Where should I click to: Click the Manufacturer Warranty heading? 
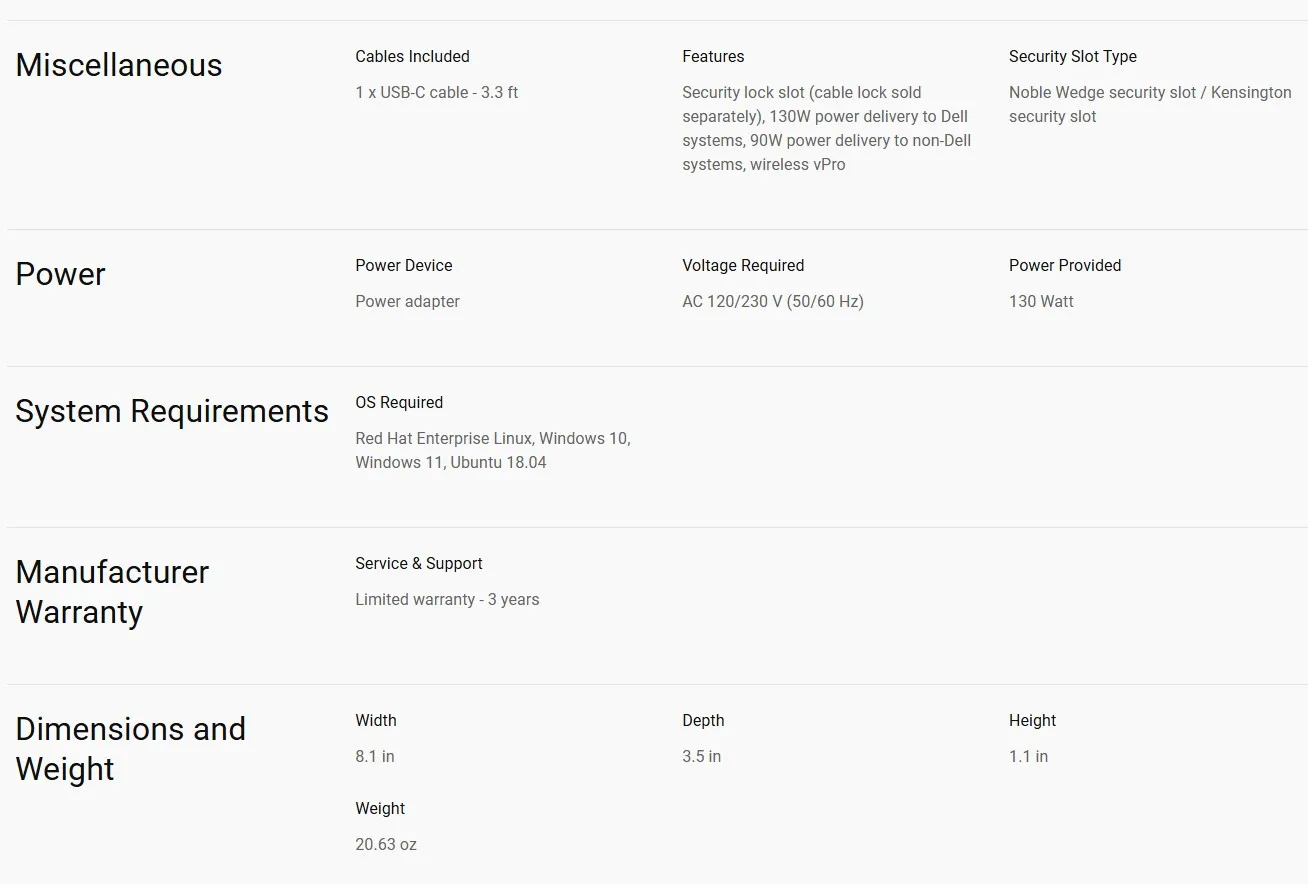112,591
